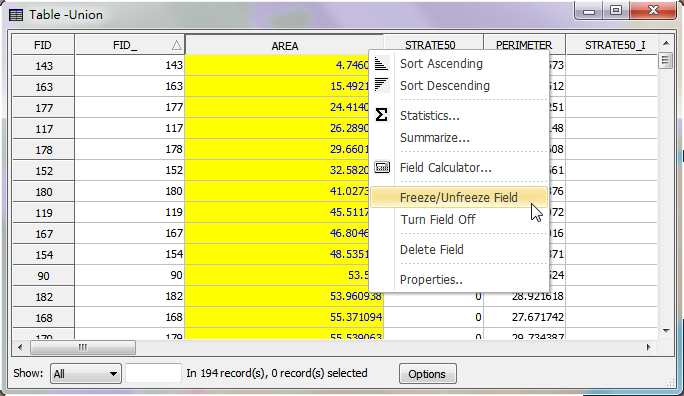Viewport: 684px width, 396px height.
Task: Select row header FID 178
Action: [43, 150]
